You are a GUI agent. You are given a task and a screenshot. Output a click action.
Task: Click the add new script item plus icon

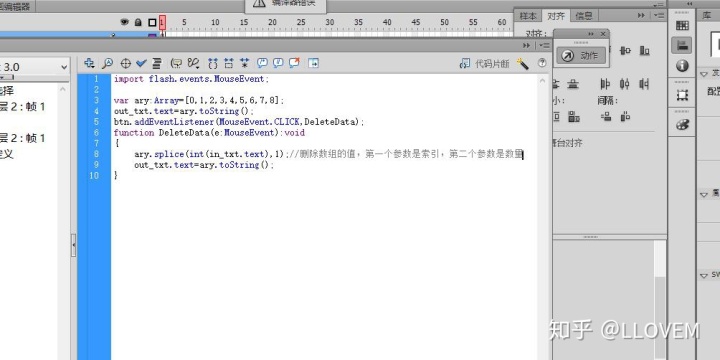90,63
